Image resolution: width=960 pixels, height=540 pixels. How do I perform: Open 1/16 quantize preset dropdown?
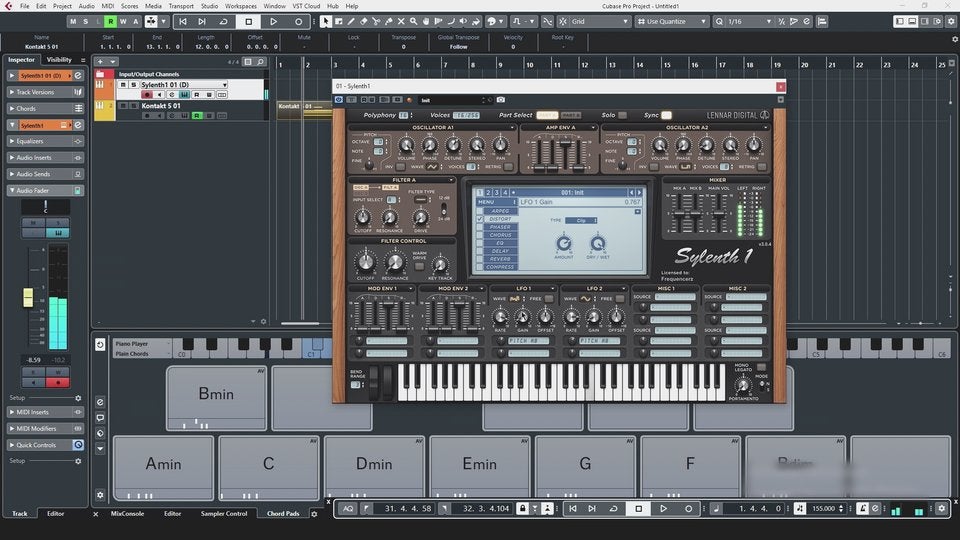pos(750,21)
